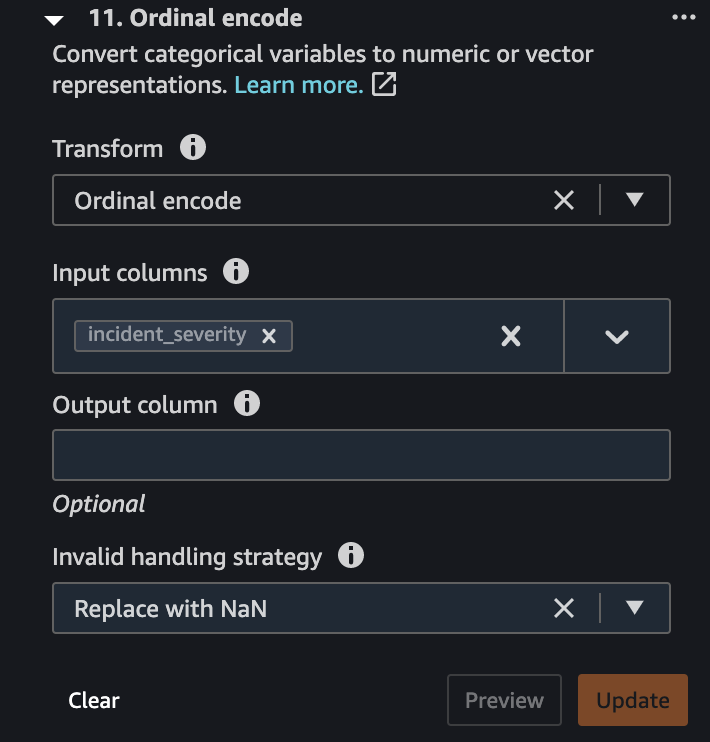The image size is (710, 742).
Task: Remove the incident_severity column tag
Action: point(269,336)
